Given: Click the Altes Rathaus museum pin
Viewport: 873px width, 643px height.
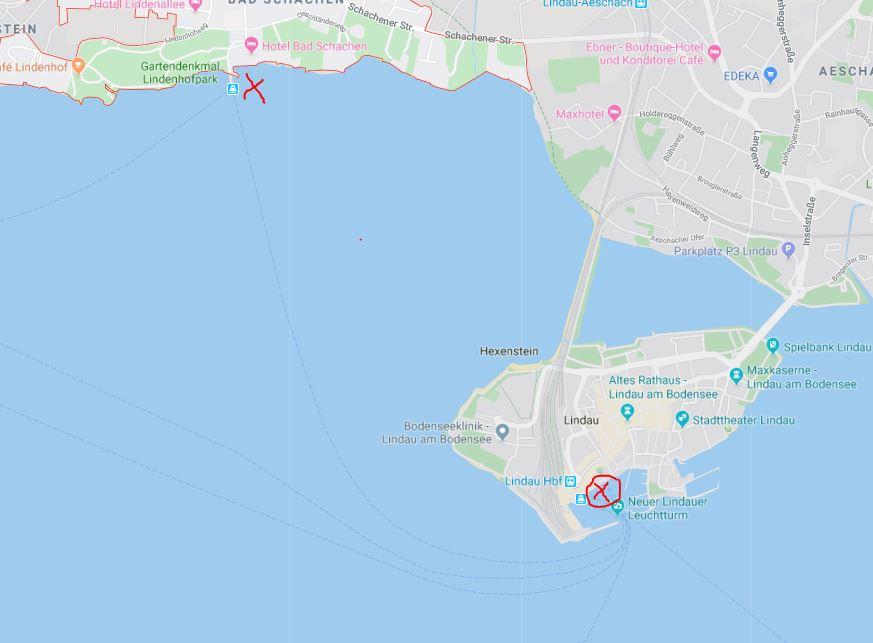Looking at the screenshot, I should pos(628,413).
